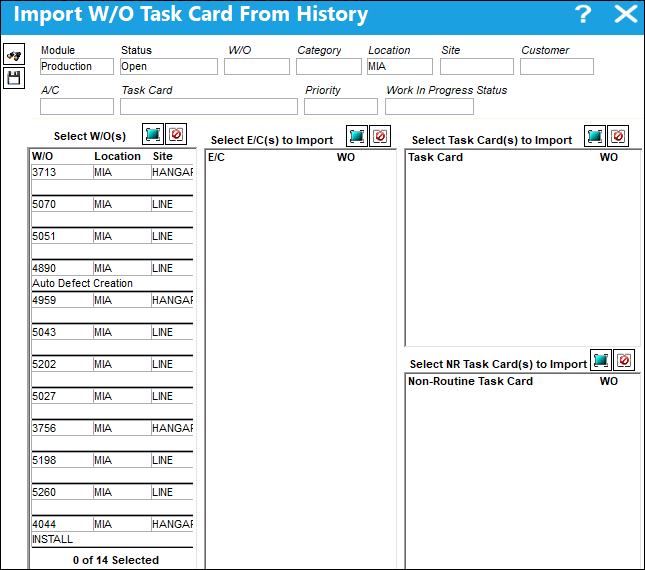Select work order 5260 row
This screenshot has height=570, width=645.
click(112, 493)
